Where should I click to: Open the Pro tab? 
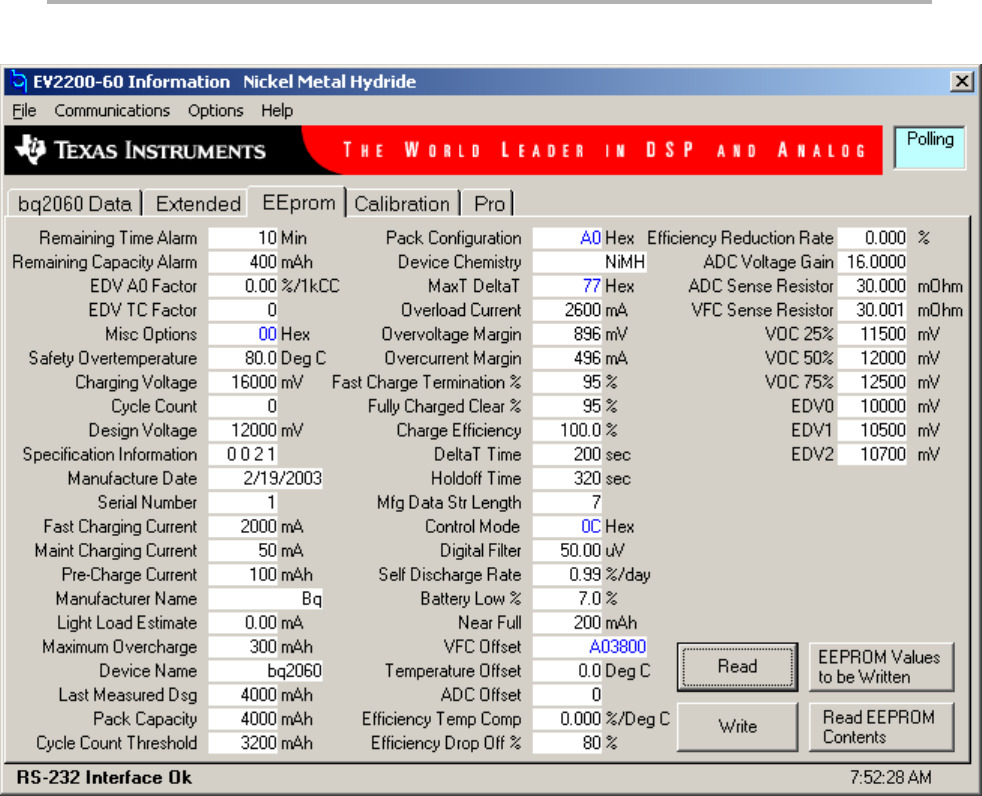[x=489, y=204]
